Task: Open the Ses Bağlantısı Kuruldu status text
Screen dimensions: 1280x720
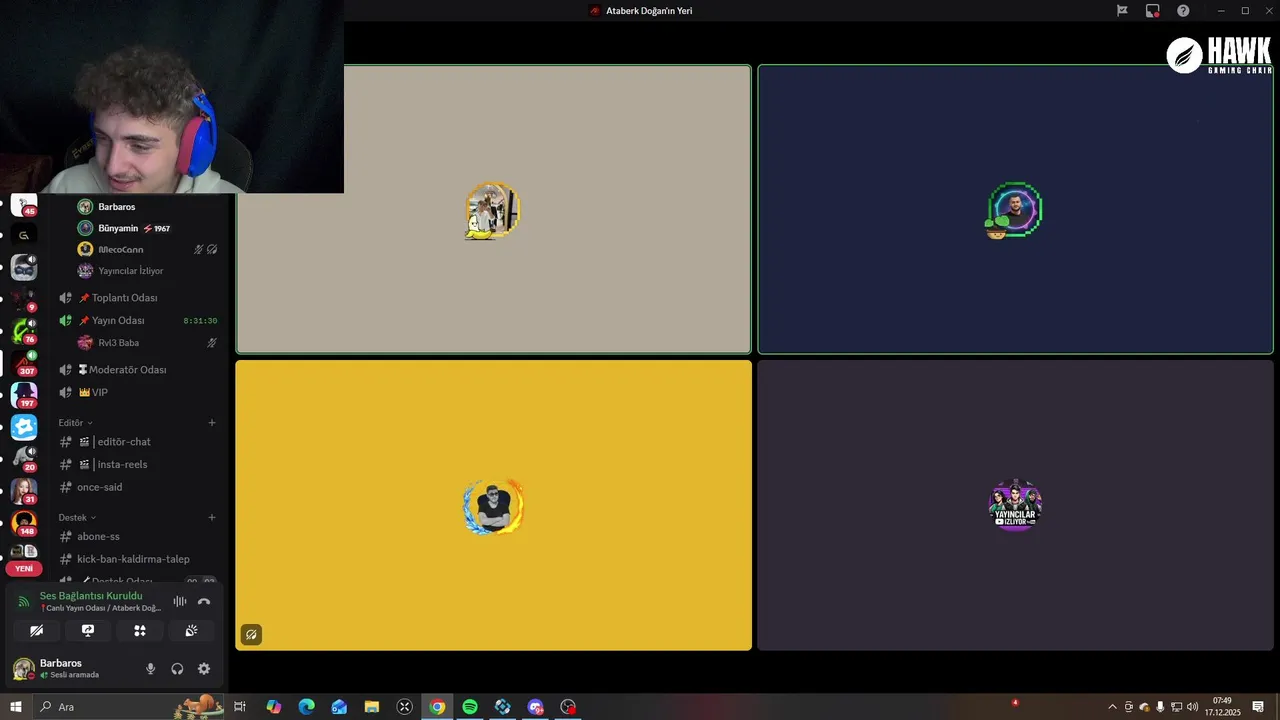Action: [91, 596]
